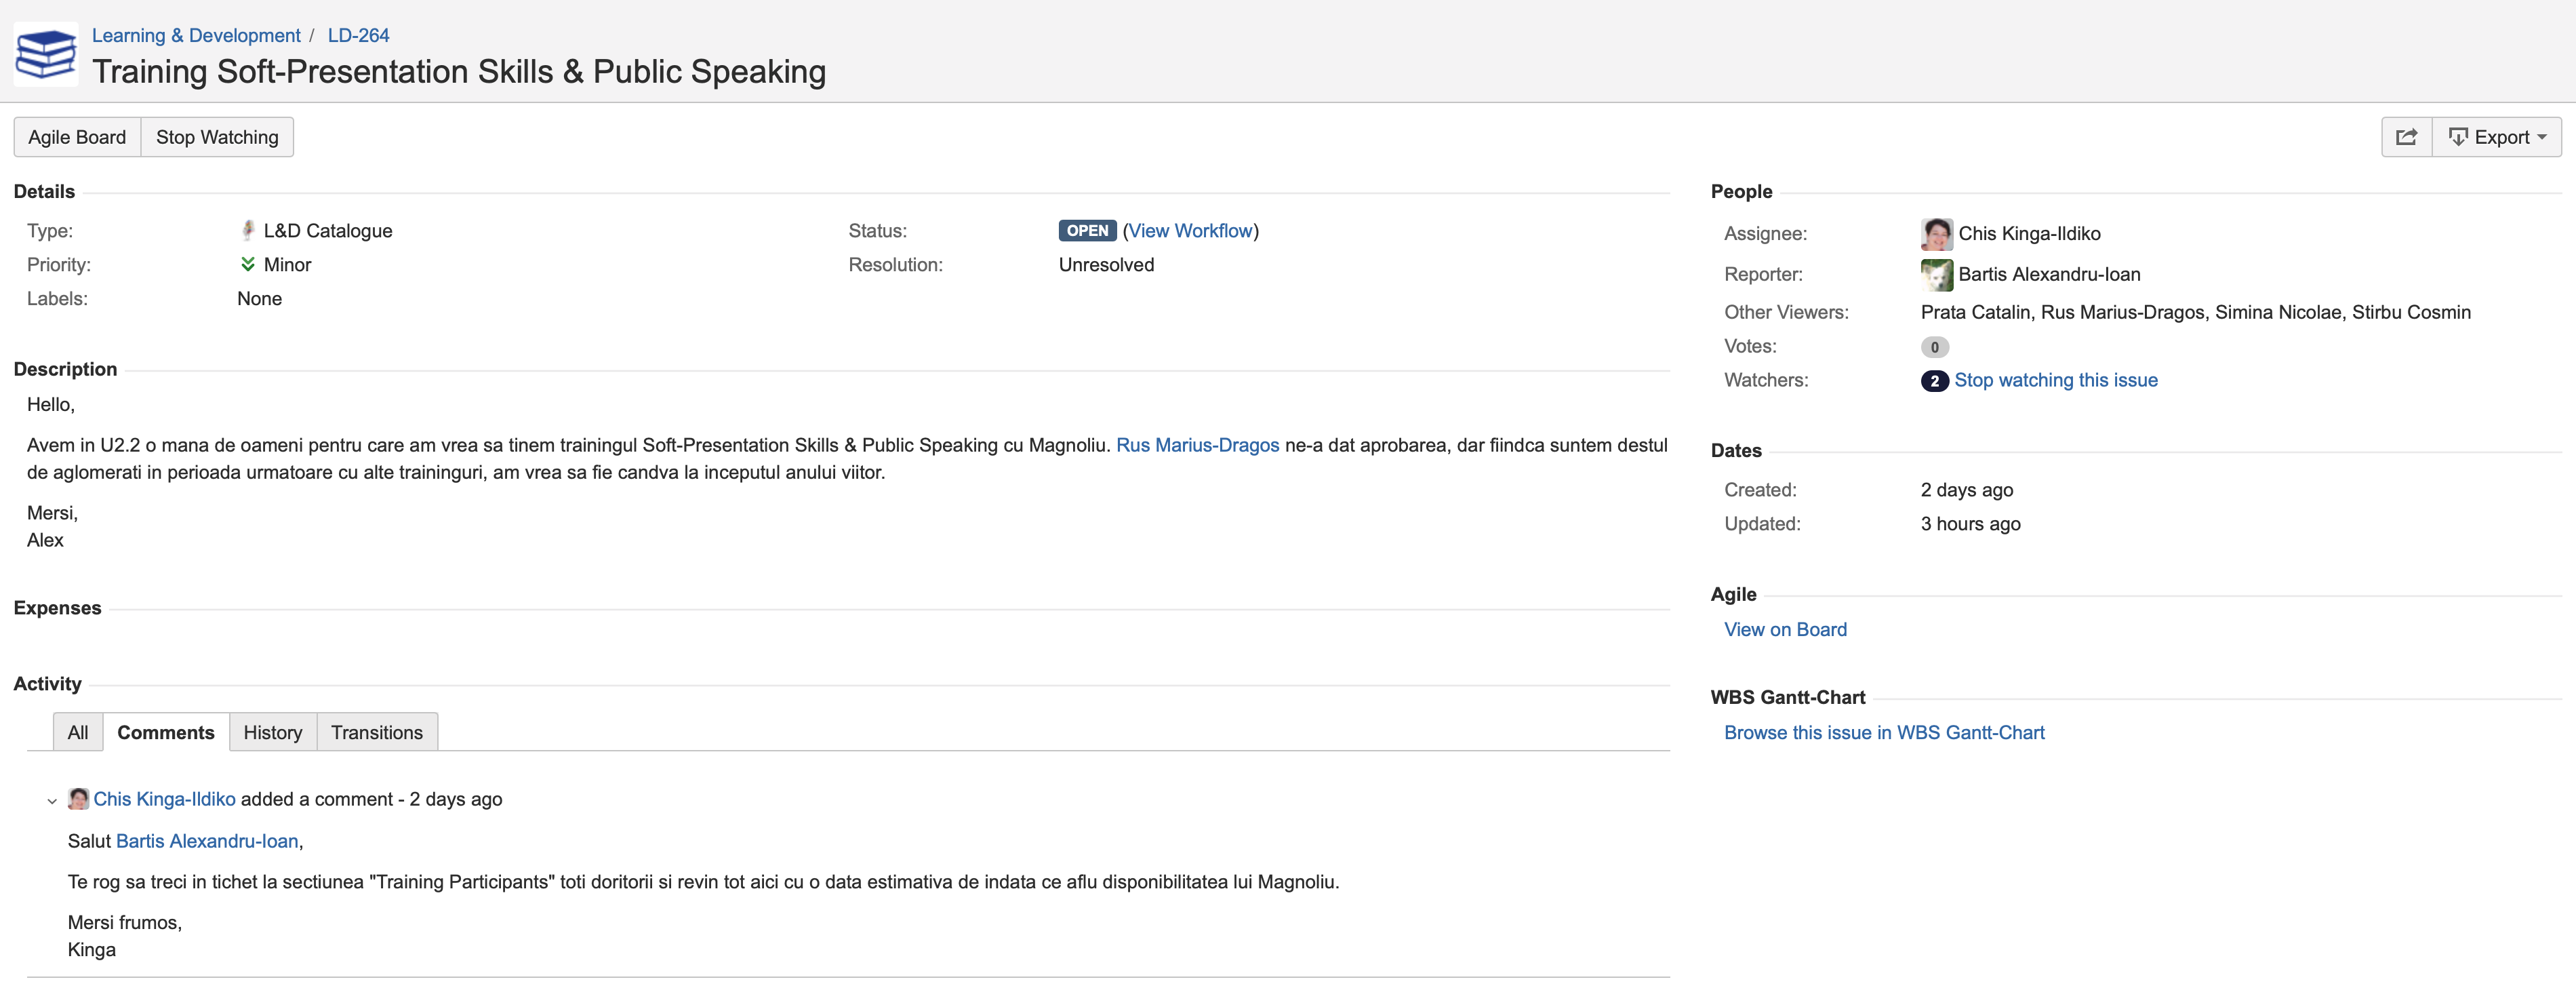
Task: Open the Transitions tab
Action: 377,732
